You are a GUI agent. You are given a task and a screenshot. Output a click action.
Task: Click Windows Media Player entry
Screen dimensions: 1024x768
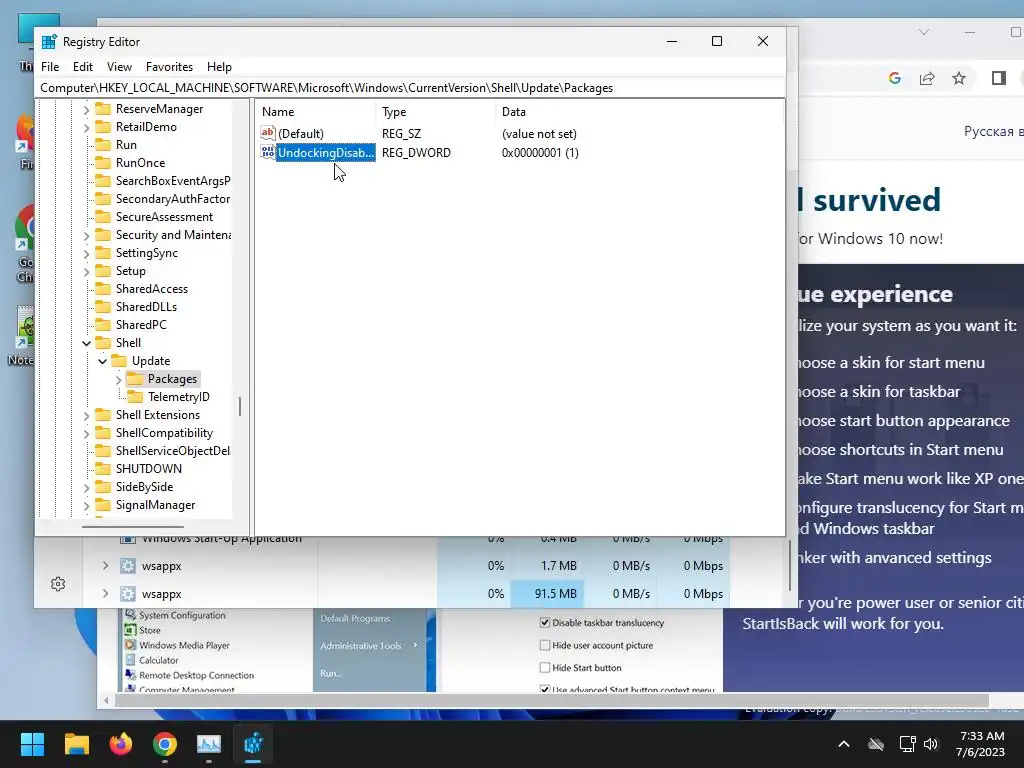coord(184,645)
